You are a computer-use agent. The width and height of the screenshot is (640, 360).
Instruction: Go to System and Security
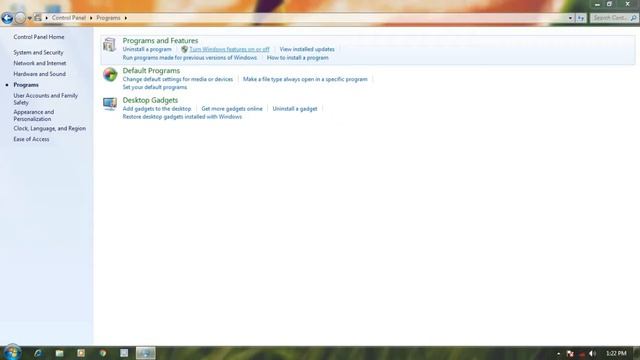(38, 53)
